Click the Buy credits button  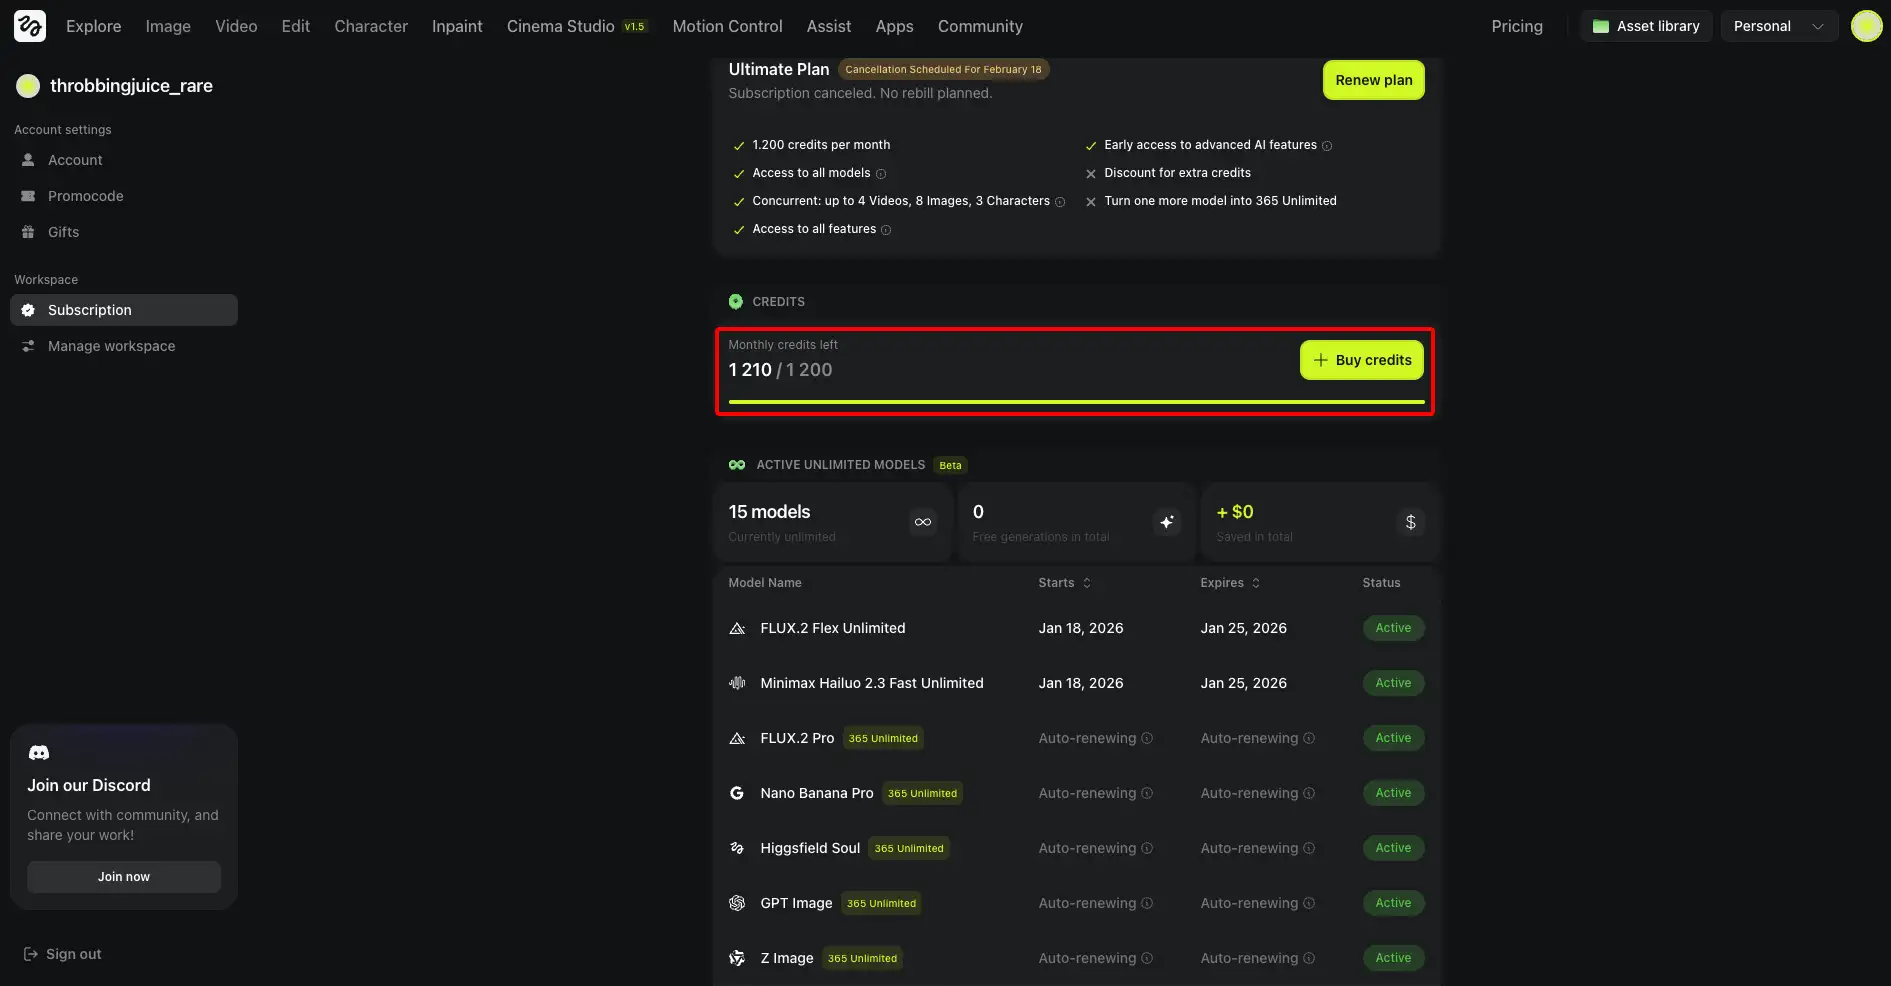[x=1361, y=360]
